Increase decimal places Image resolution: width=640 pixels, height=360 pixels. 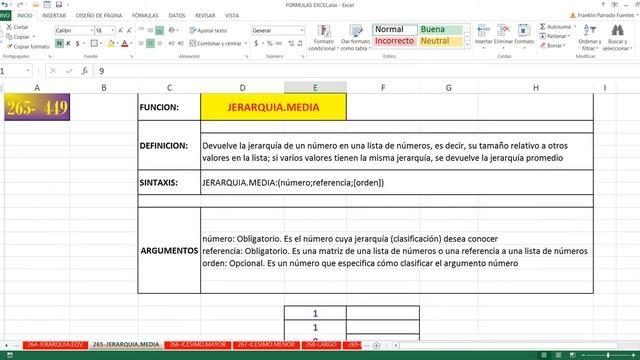click(291, 43)
